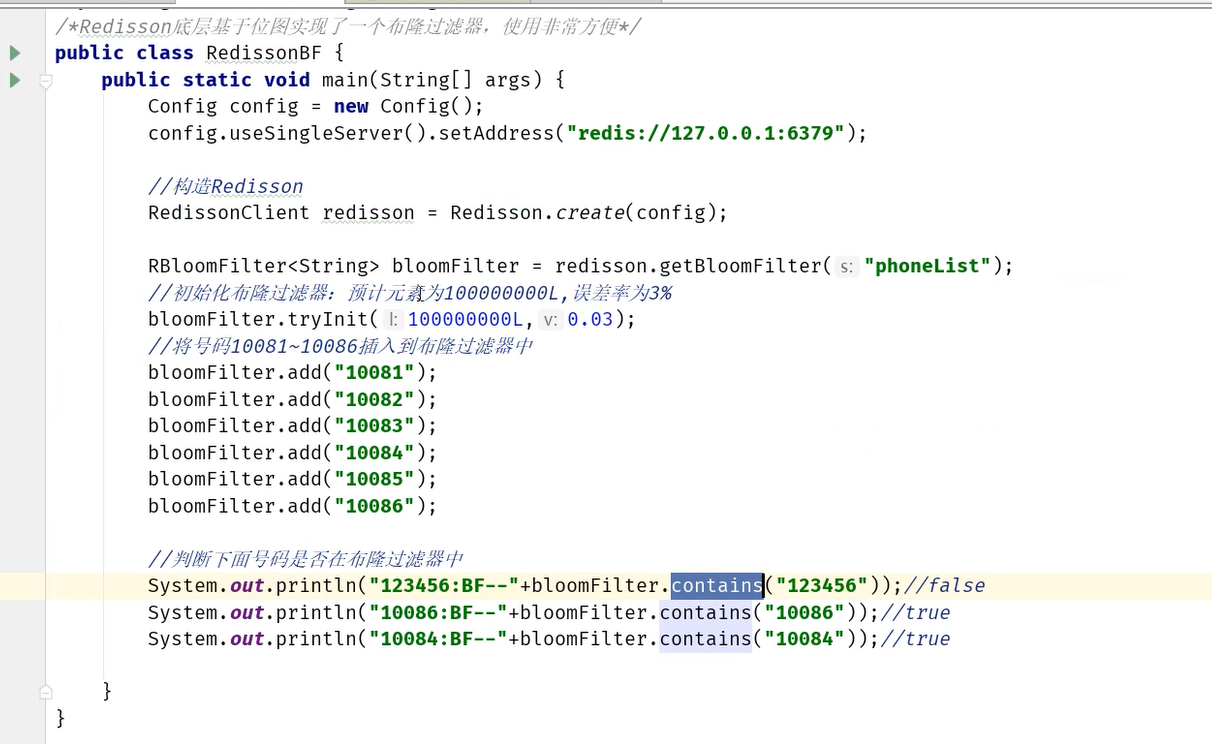Click the 100000000L argument in tryInit
This screenshot has width=1212, height=744.
click(x=465, y=320)
